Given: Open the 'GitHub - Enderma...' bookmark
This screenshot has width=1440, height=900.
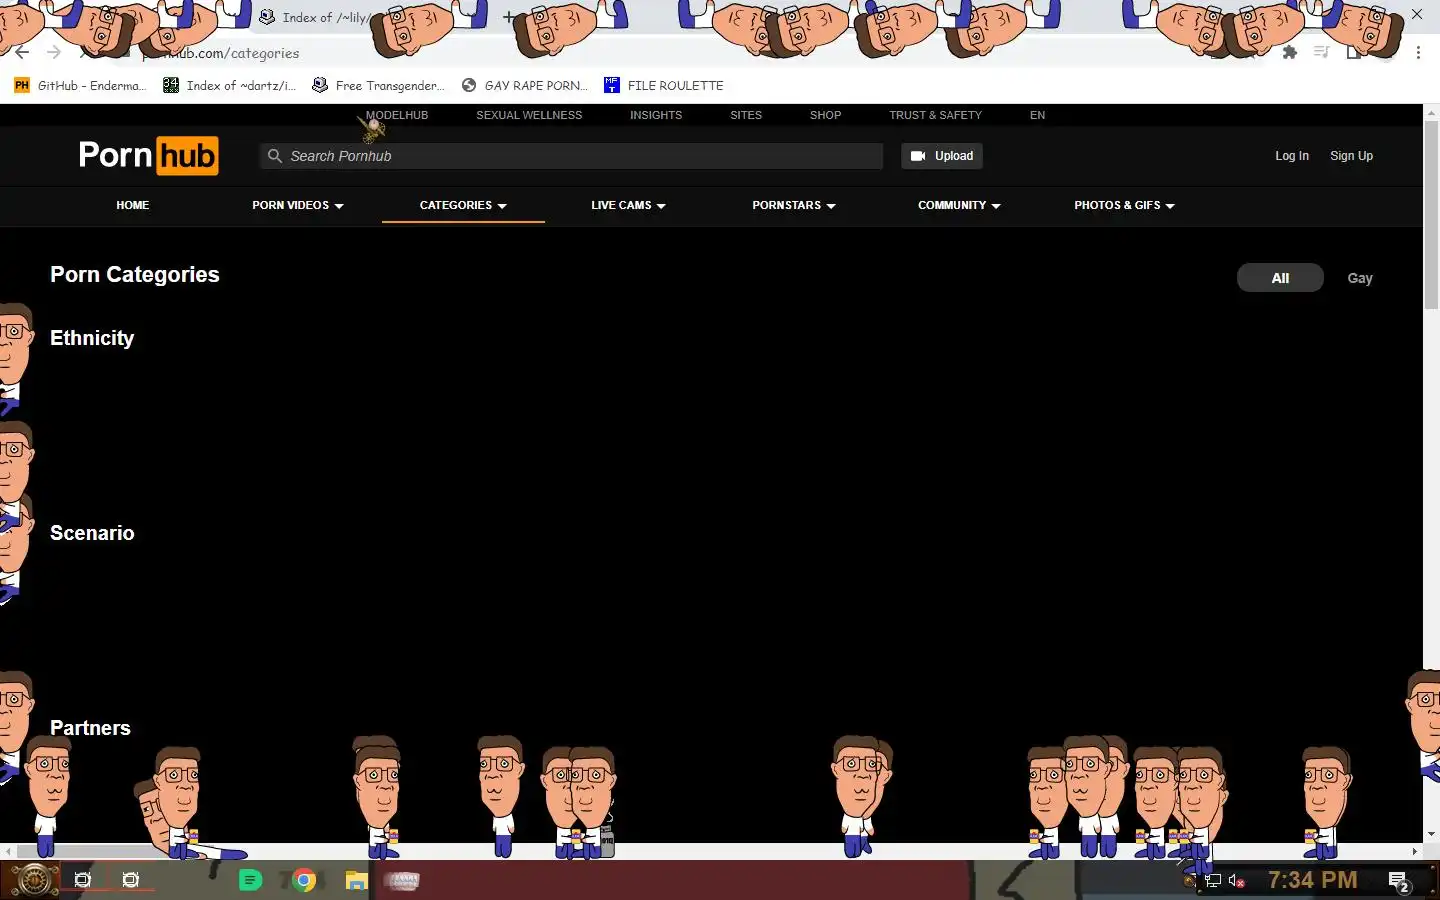Looking at the screenshot, I should pyautogui.click(x=80, y=85).
